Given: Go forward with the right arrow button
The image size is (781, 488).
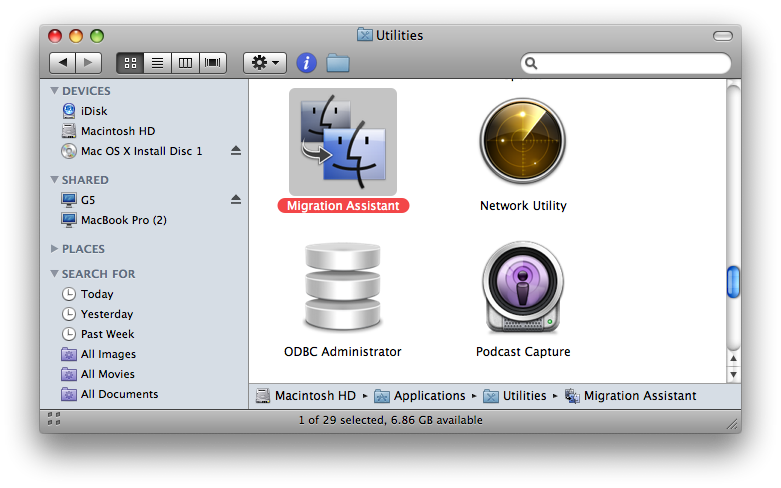Looking at the screenshot, I should click(89, 63).
